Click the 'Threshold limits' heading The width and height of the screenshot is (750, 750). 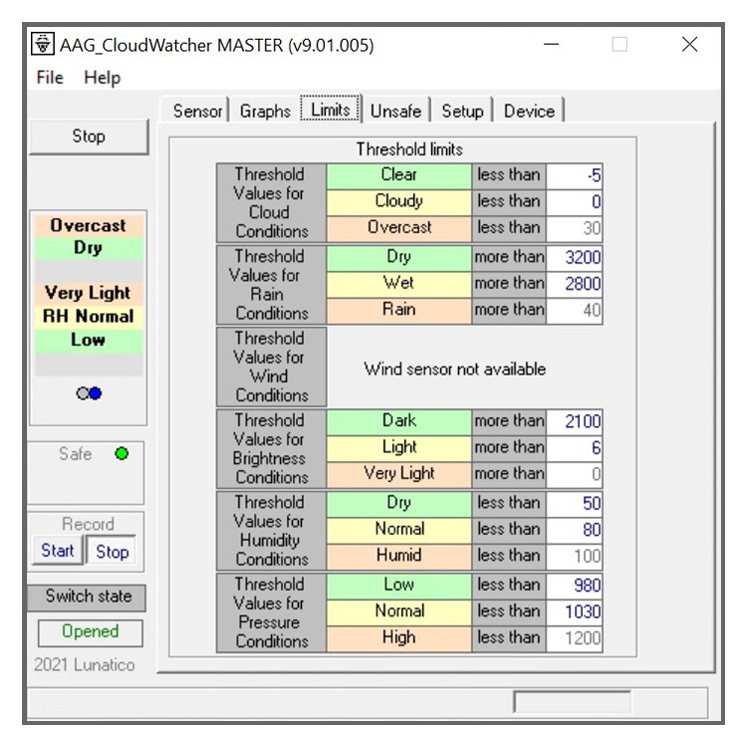409,149
